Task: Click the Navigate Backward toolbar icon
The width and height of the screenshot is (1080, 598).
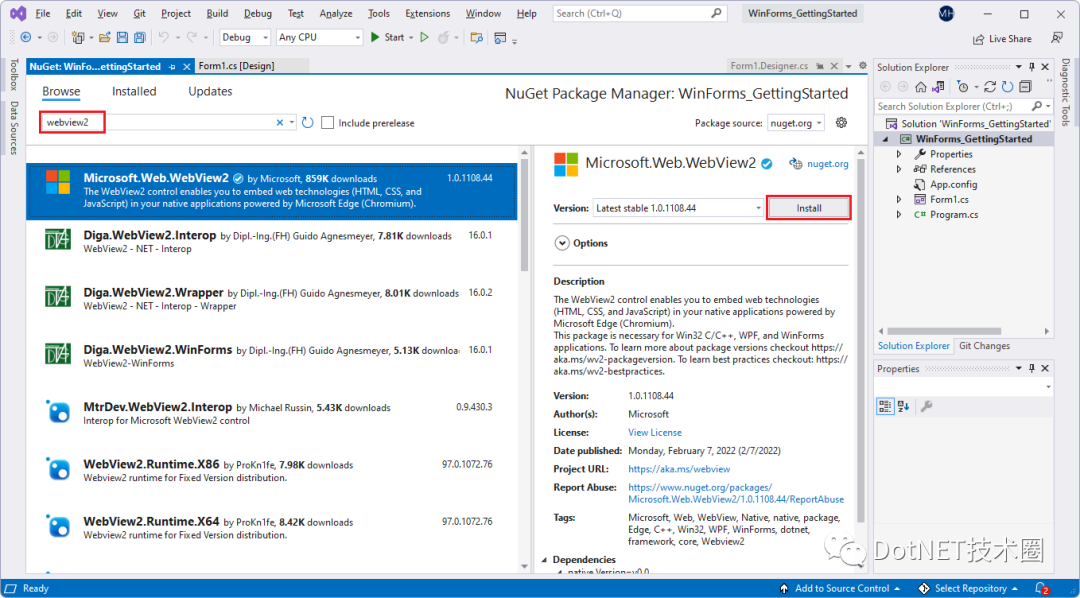Action: point(26,37)
